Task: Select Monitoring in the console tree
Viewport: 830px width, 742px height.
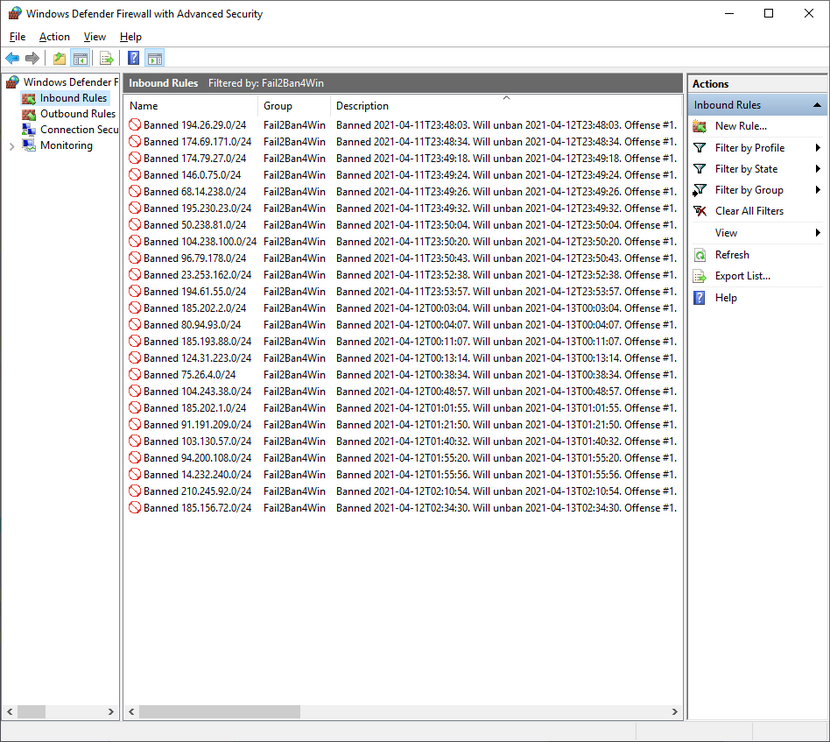Action: pyautogui.click(x=66, y=145)
